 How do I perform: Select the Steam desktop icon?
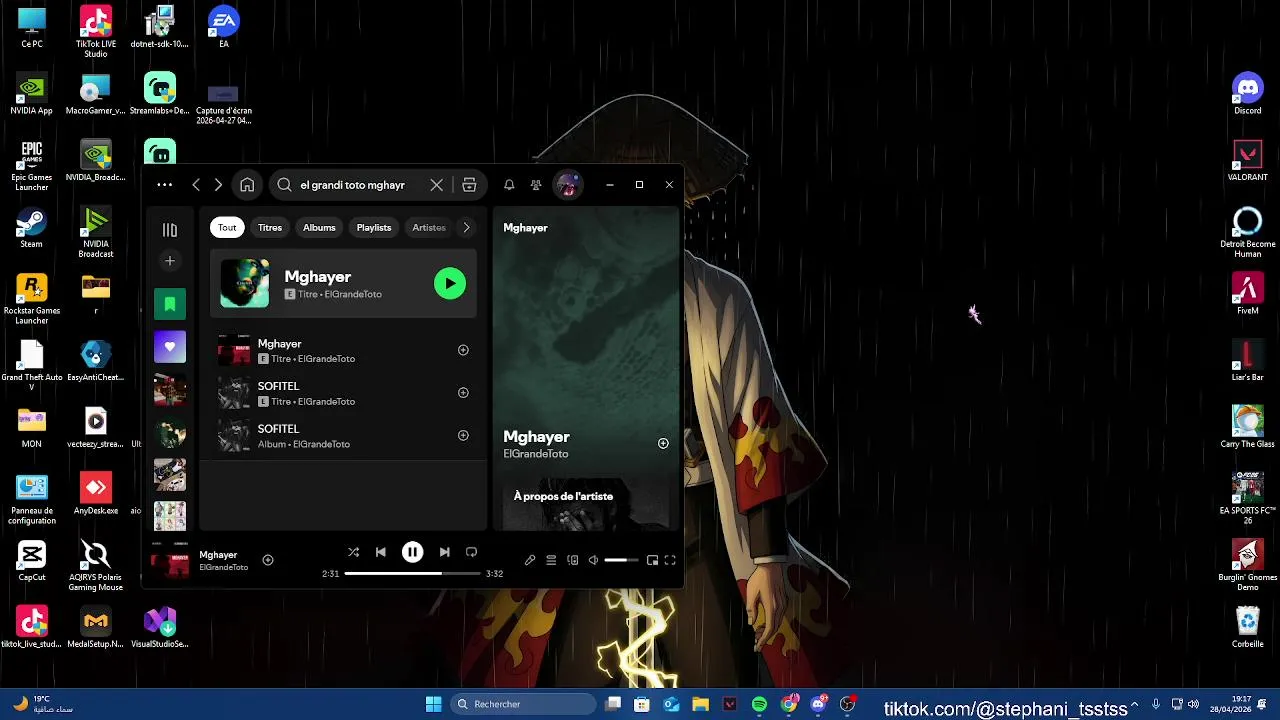(x=31, y=228)
